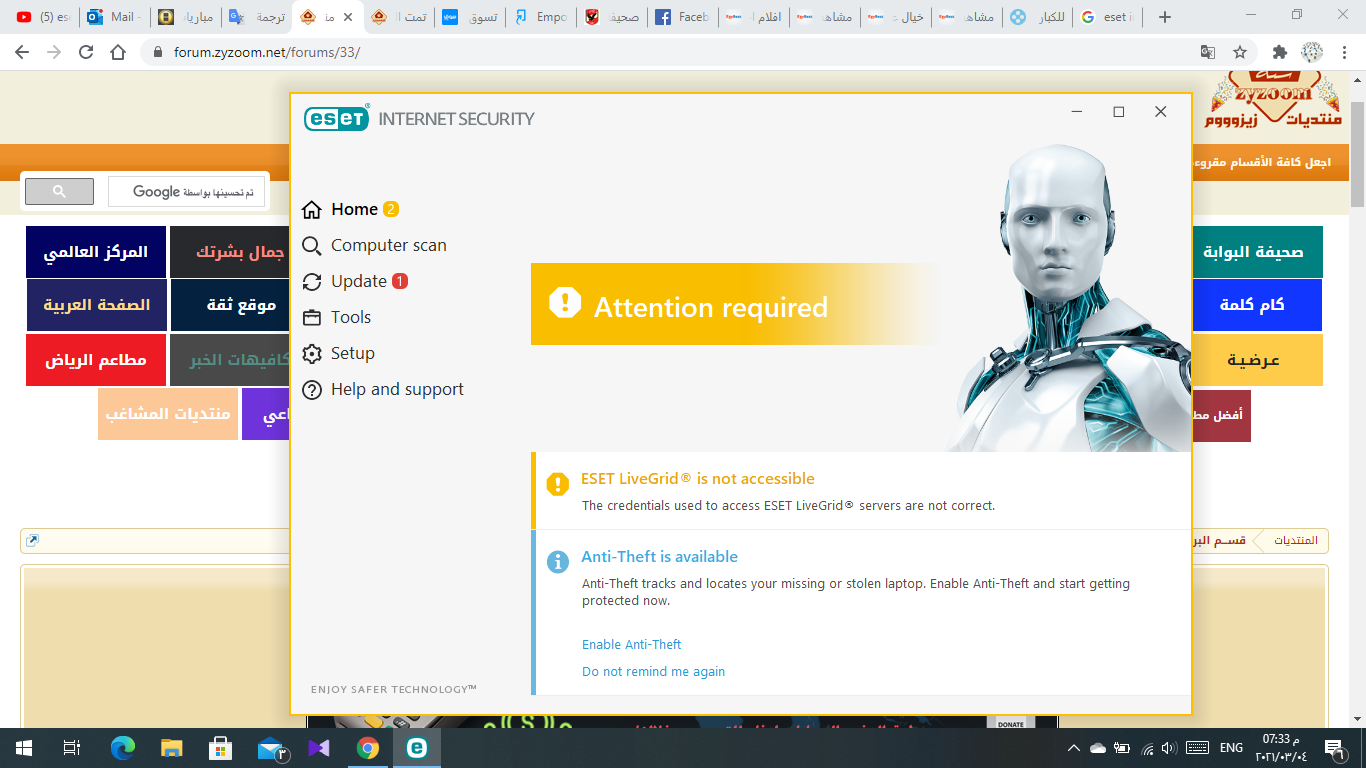Open Tools in the ESET sidebar

(336, 317)
